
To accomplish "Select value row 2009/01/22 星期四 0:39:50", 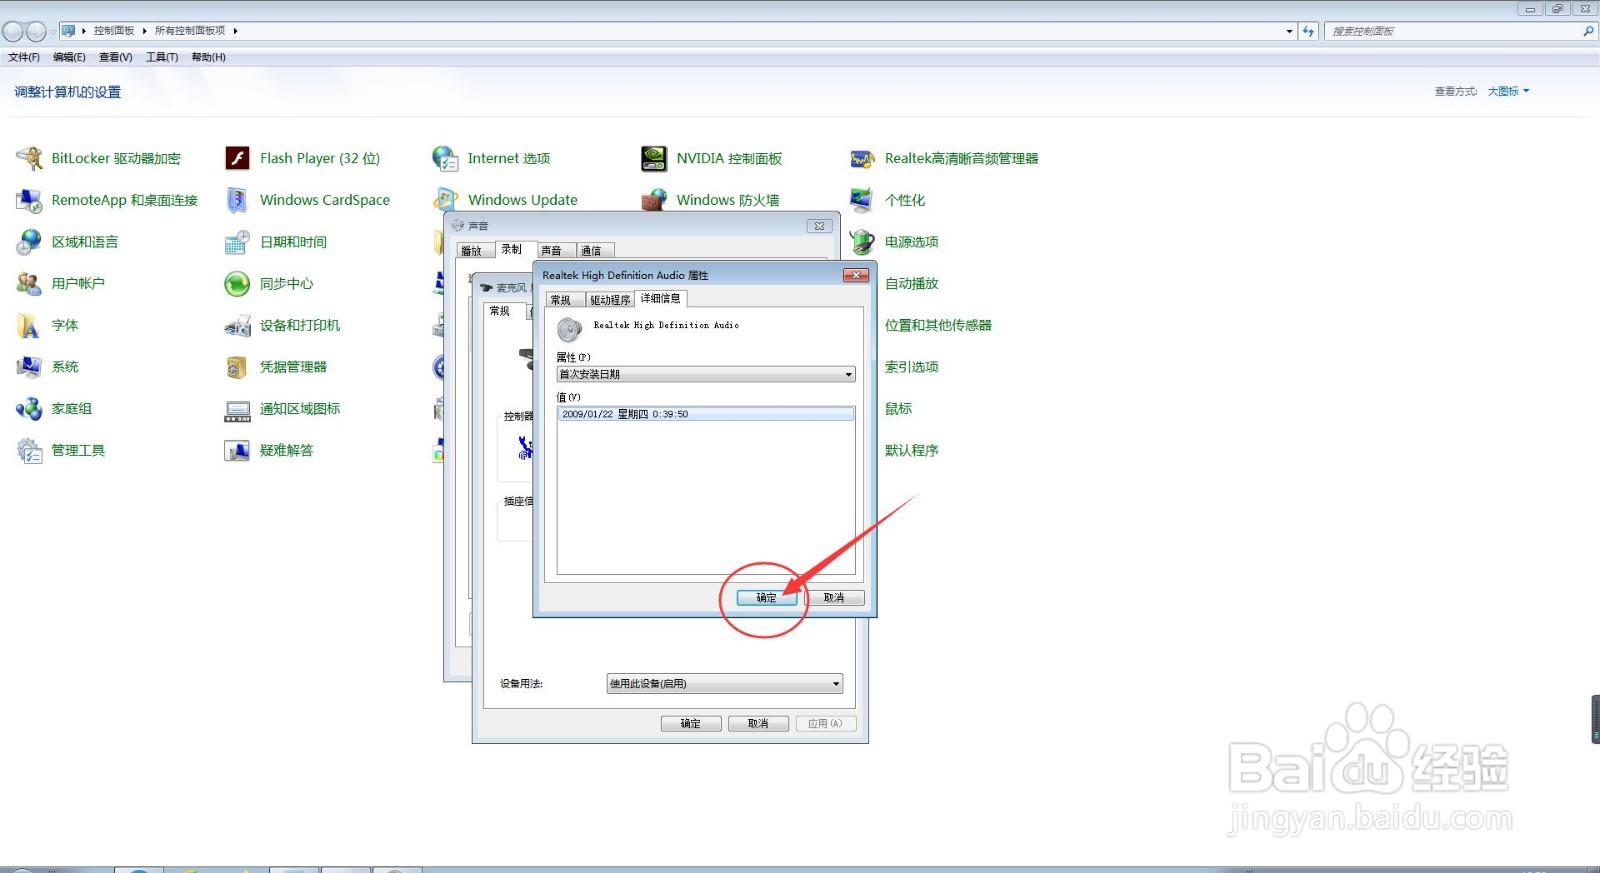I will click(x=706, y=414).
